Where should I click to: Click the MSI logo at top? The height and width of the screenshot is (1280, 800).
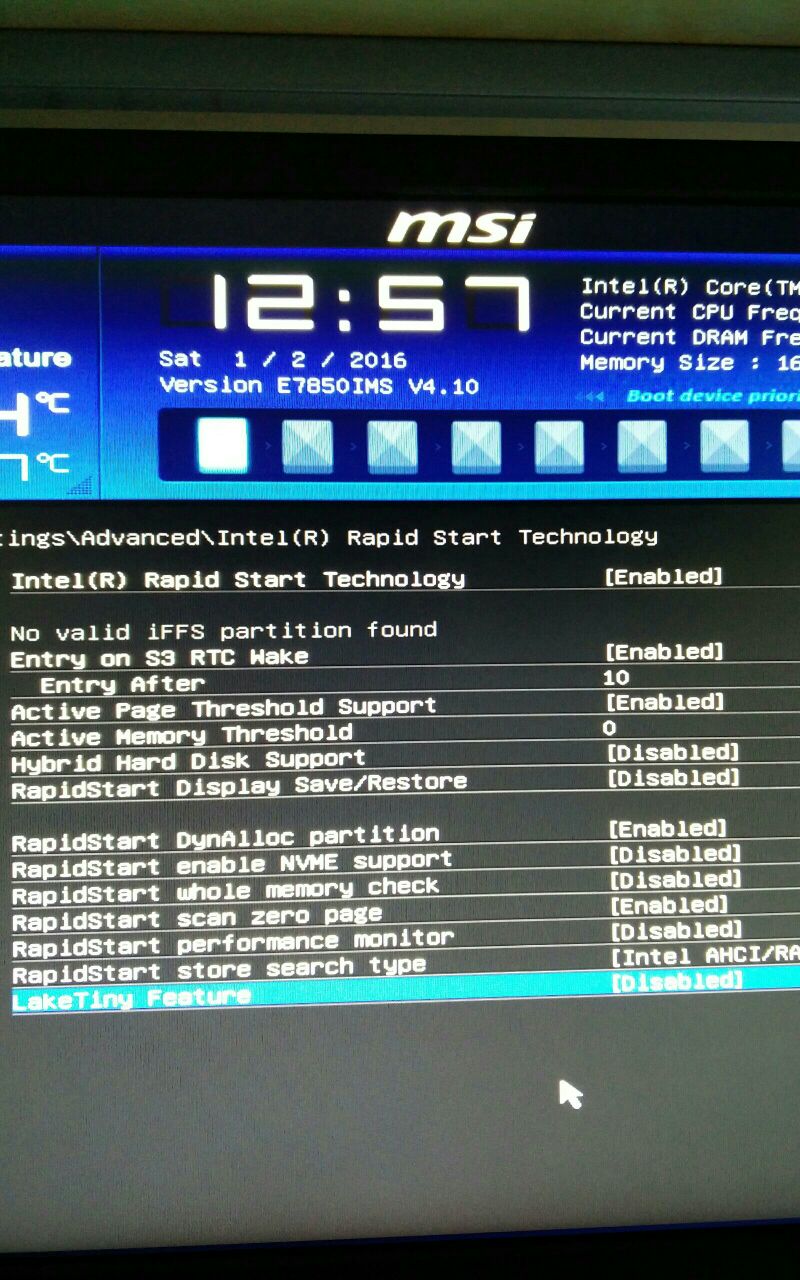click(x=461, y=228)
